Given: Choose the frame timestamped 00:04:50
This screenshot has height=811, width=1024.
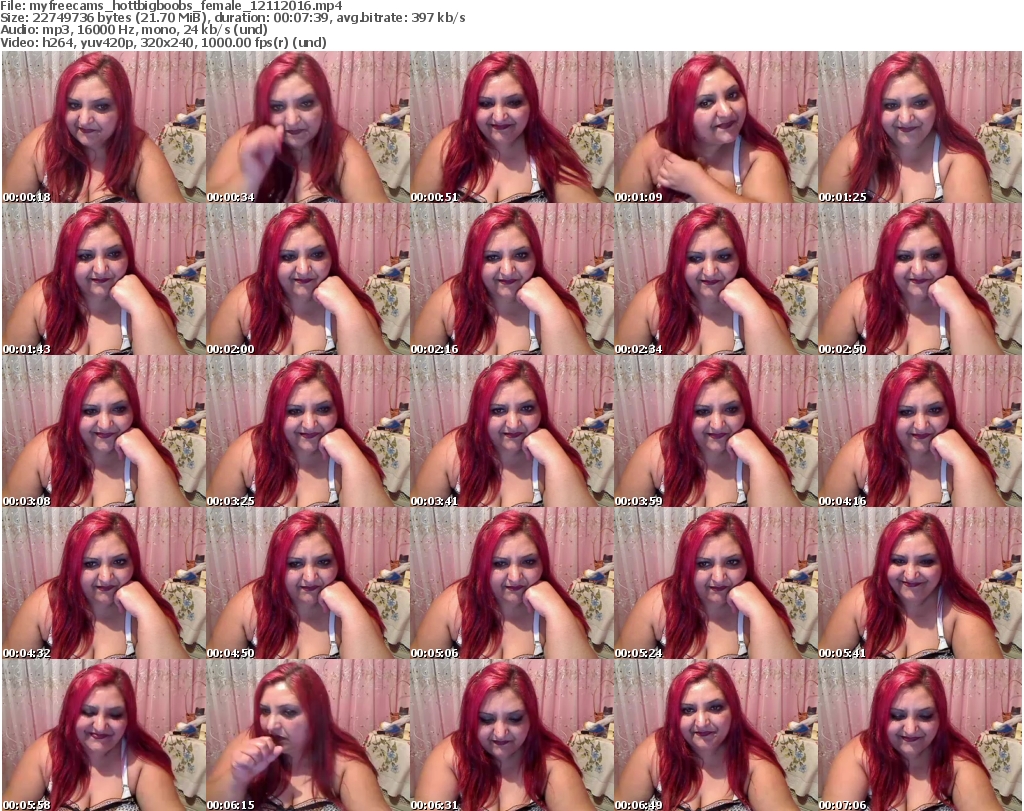Looking at the screenshot, I should pos(308,583).
